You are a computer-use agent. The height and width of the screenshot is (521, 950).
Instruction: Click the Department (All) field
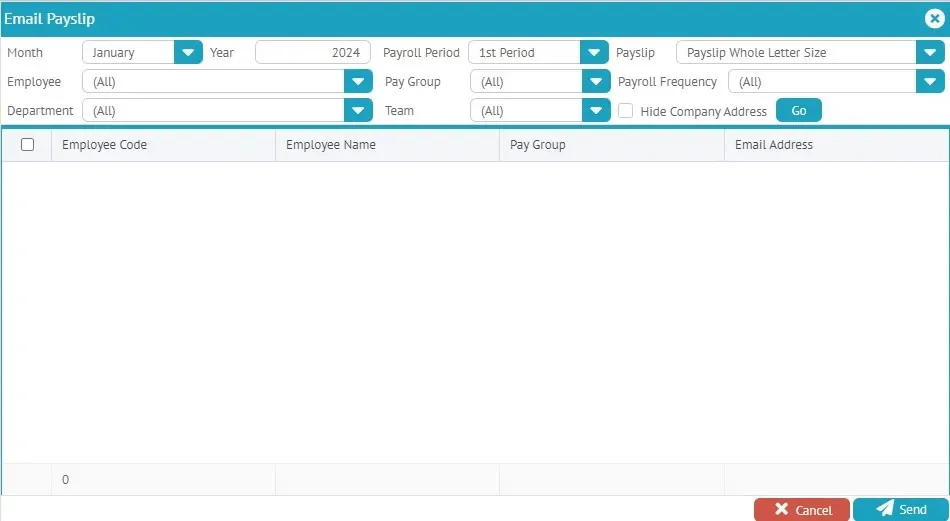[213, 110]
